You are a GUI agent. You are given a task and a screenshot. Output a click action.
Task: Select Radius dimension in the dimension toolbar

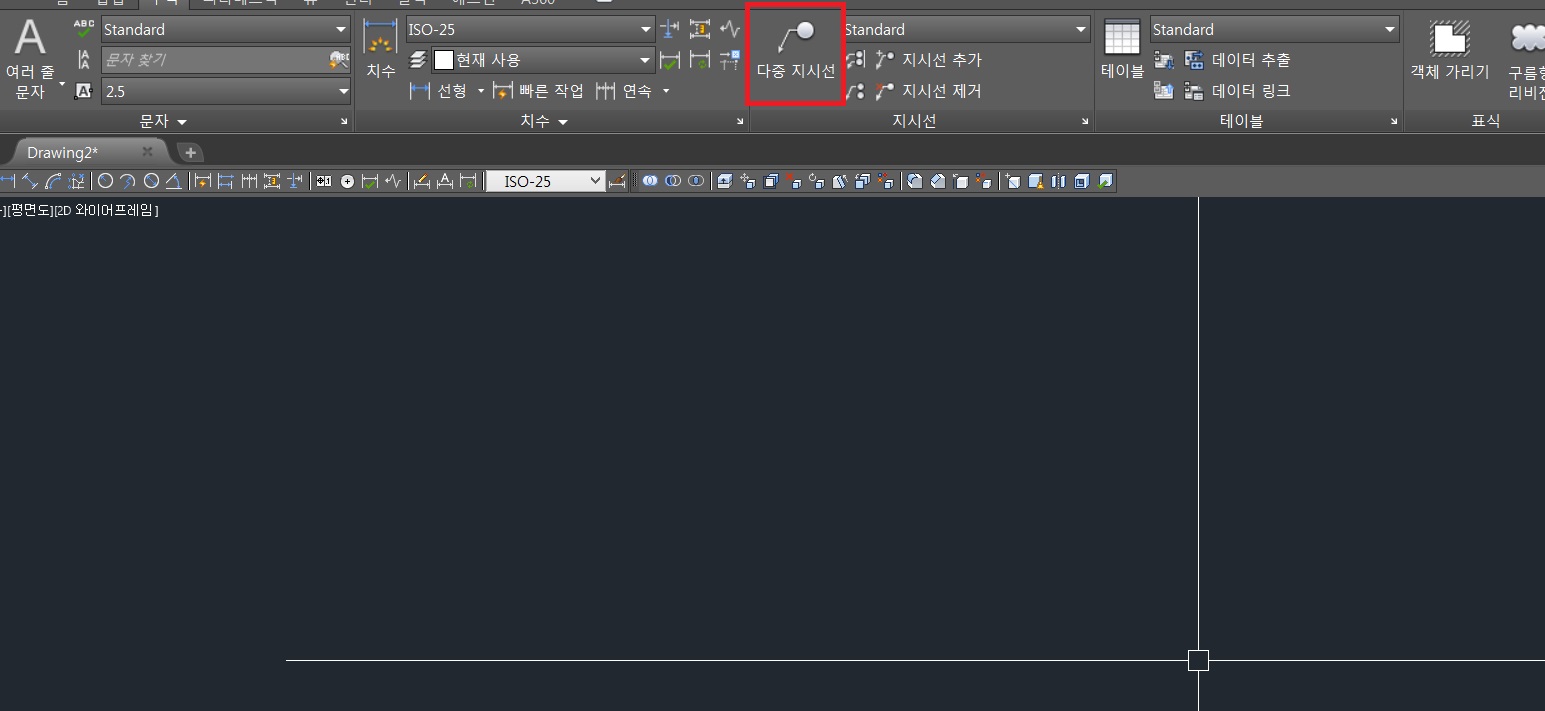pos(105,181)
